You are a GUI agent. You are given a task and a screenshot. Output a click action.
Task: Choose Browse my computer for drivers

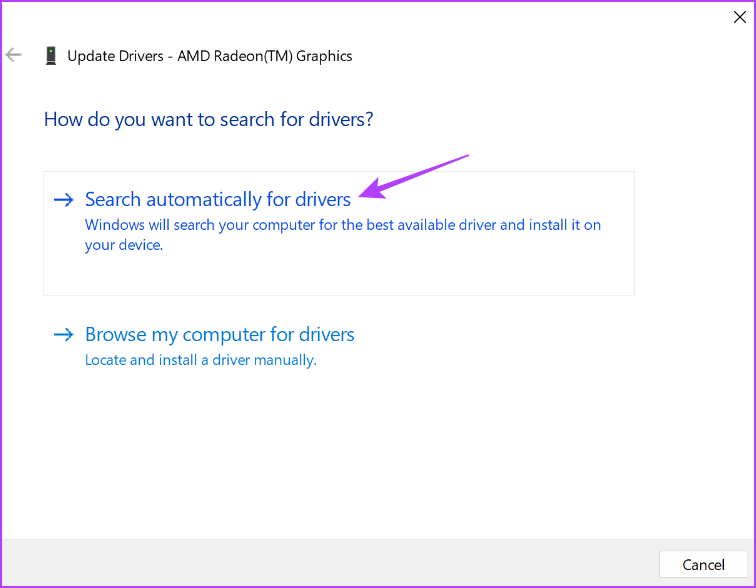[220, 334]
